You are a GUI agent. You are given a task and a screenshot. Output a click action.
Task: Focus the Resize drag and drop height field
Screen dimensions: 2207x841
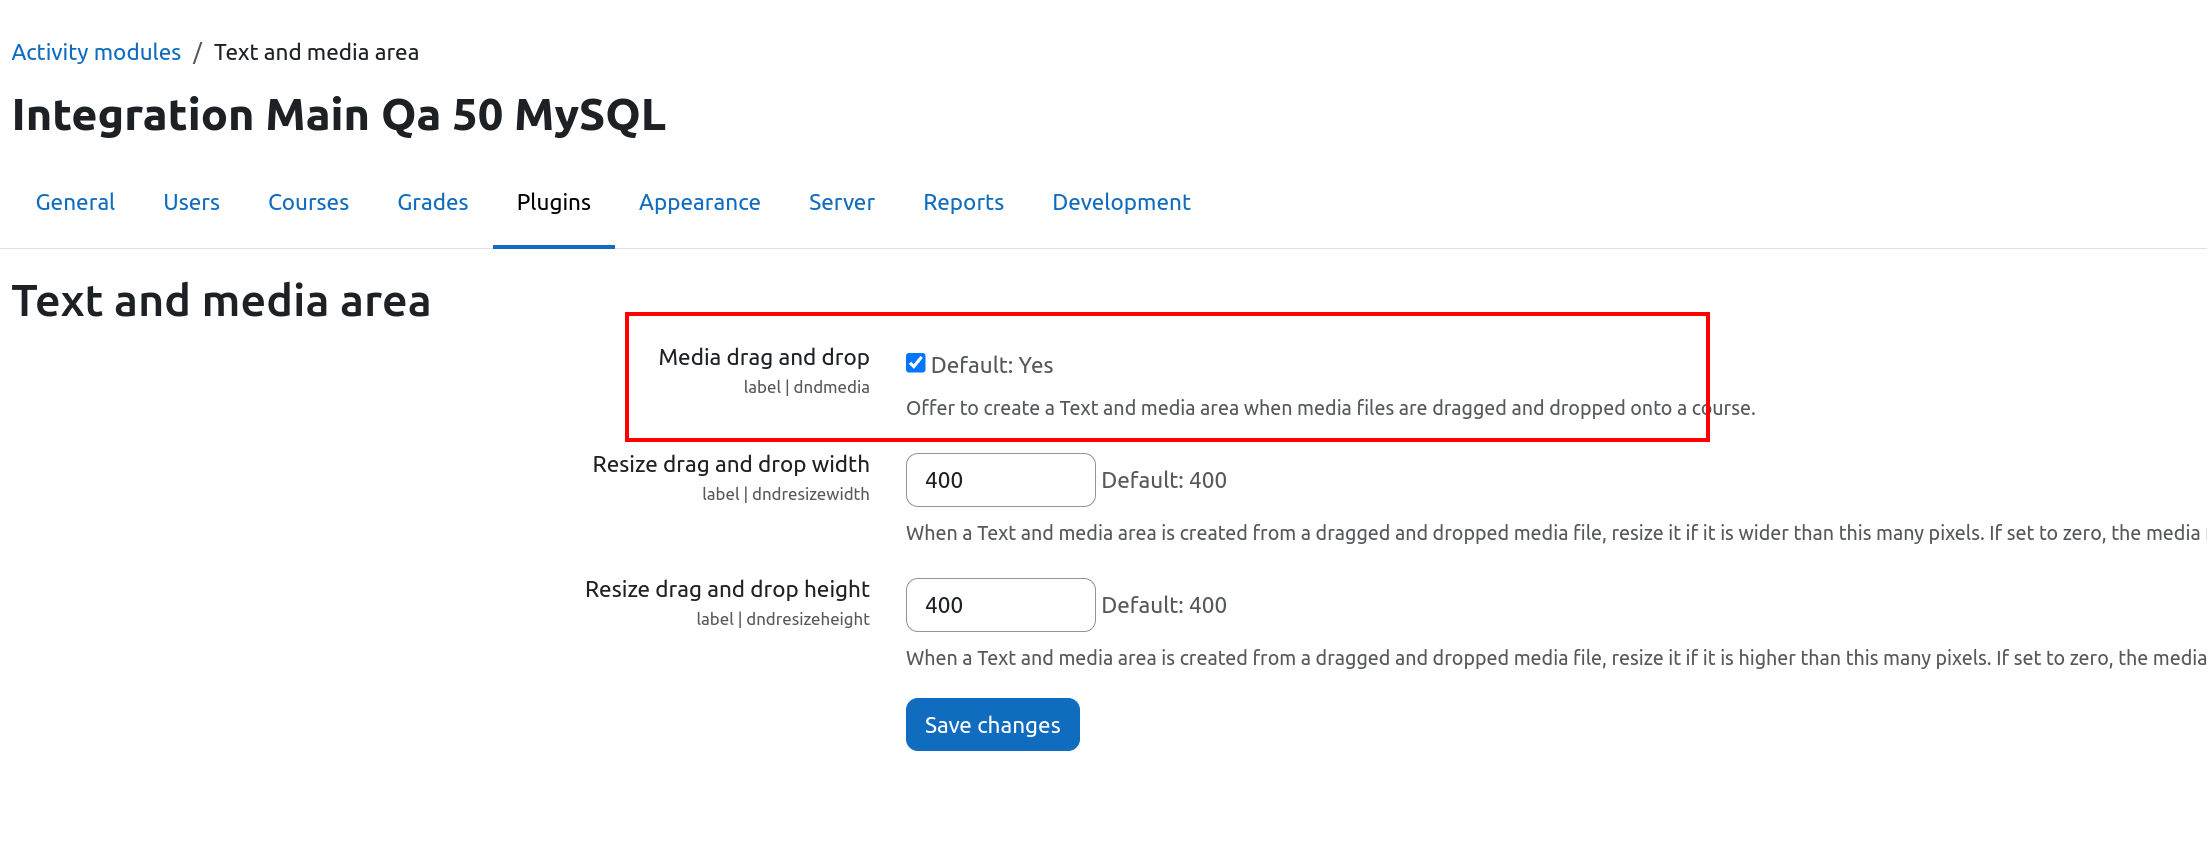1000,605
